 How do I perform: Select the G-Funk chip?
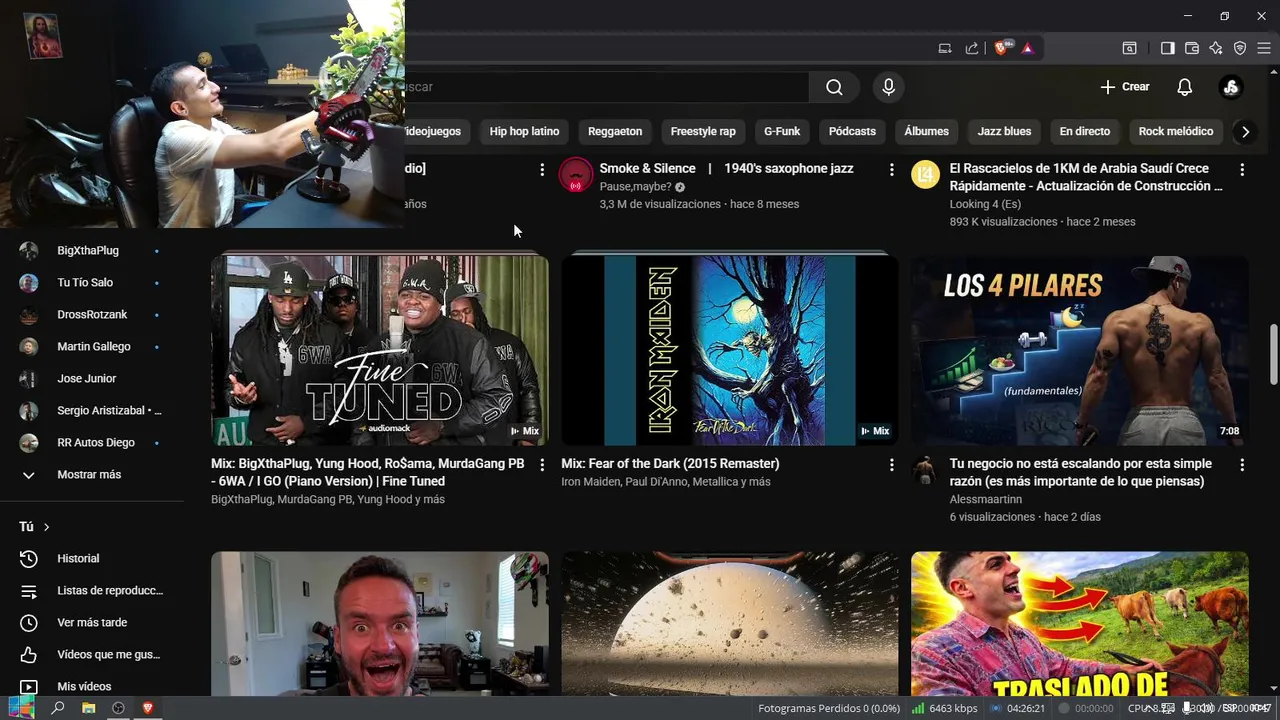point(782,131)
